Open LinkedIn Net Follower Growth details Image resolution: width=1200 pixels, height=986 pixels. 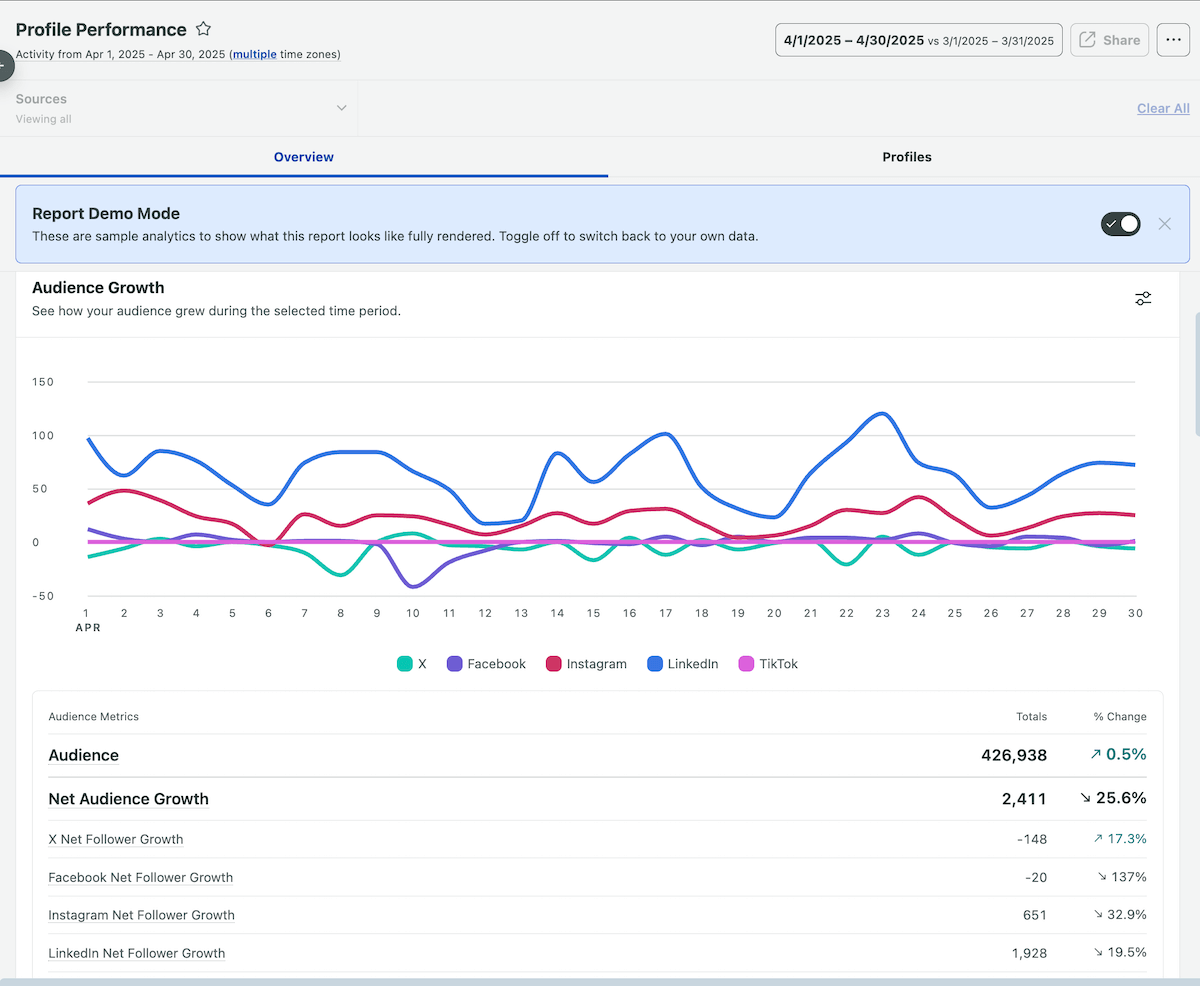pyautogui.click(x=136, y=953)
